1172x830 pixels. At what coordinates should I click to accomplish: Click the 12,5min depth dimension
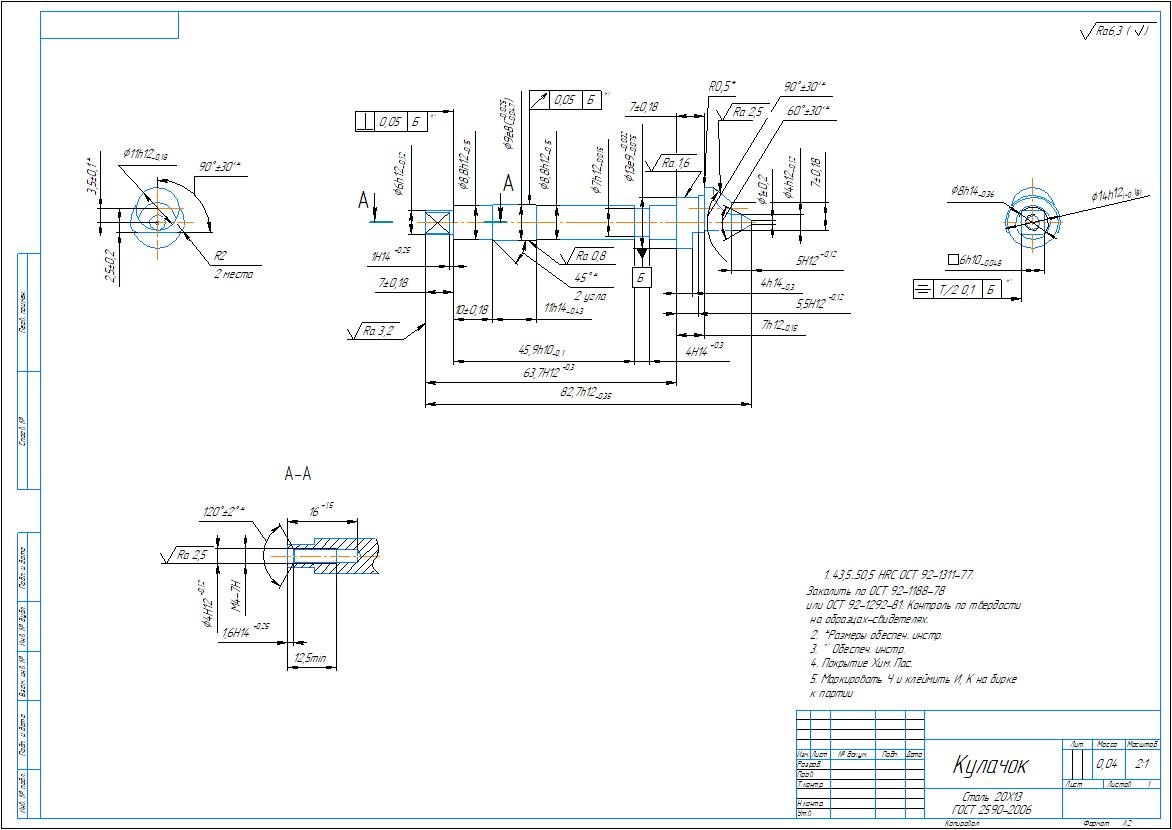[311, 658]
